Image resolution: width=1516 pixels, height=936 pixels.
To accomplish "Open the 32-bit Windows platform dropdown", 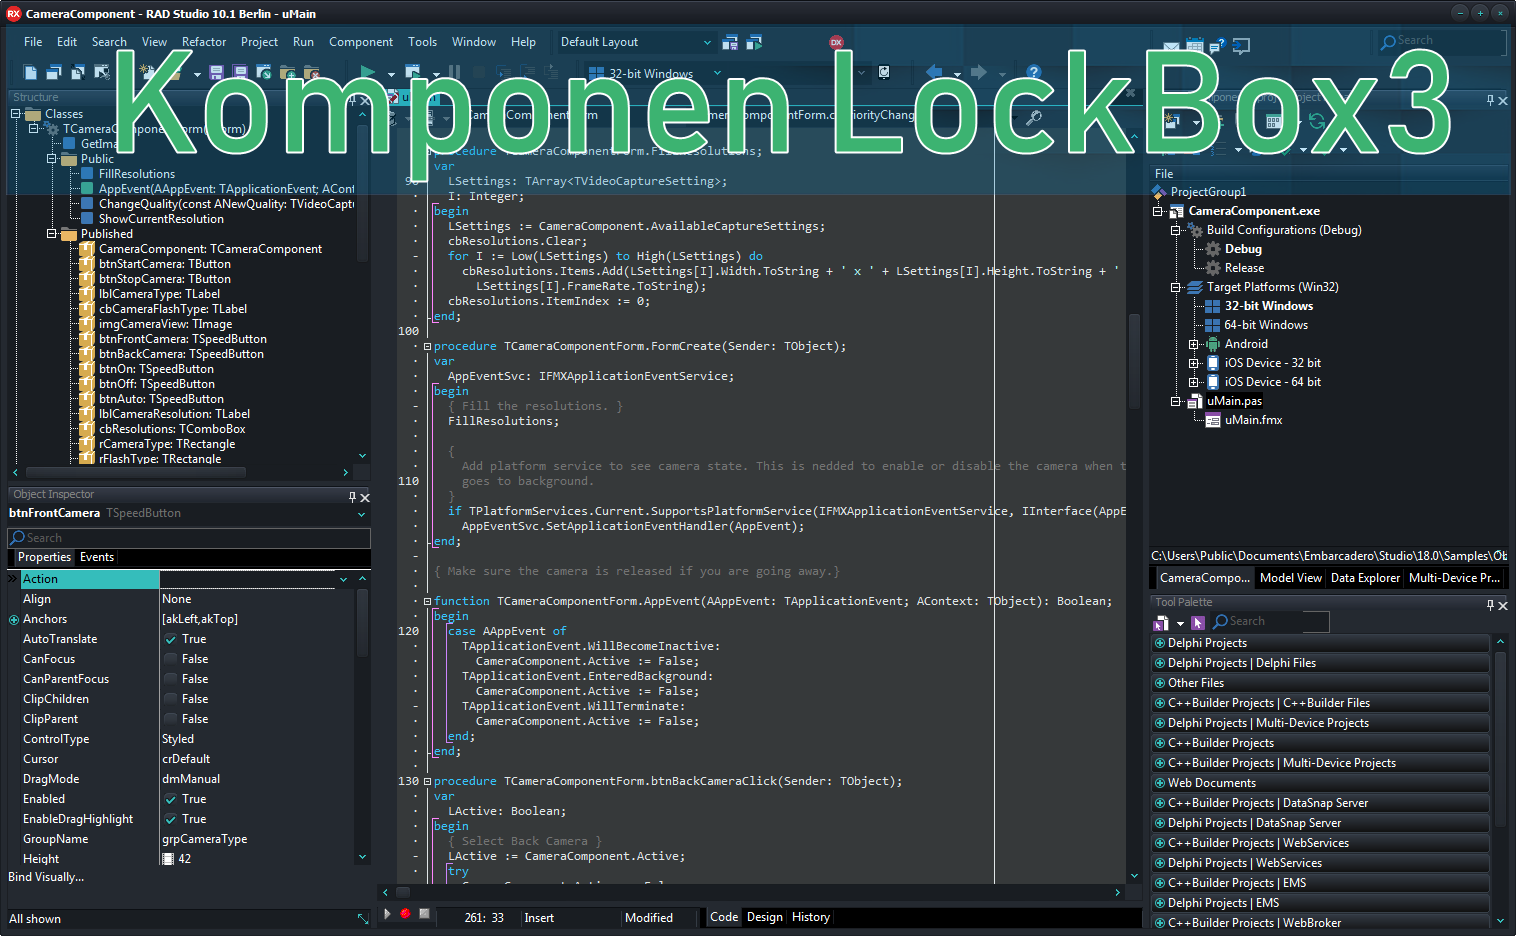I will (x=717, y=73).
